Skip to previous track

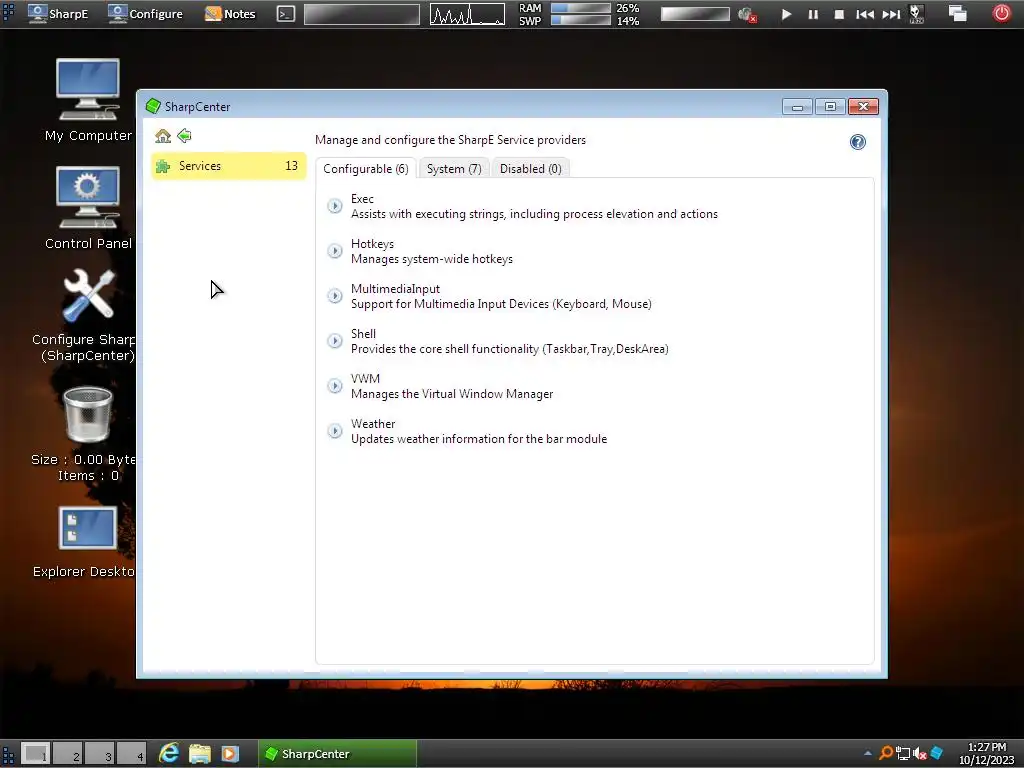pos(865,14)
